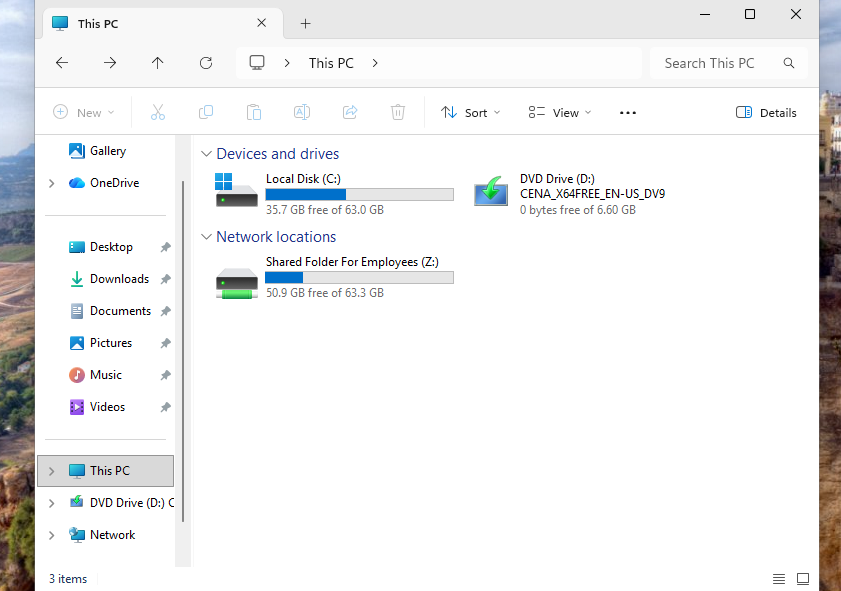Navigate up one level with up arrow
The width and height of the screenshot is (841, 591).
pos(158,63)
